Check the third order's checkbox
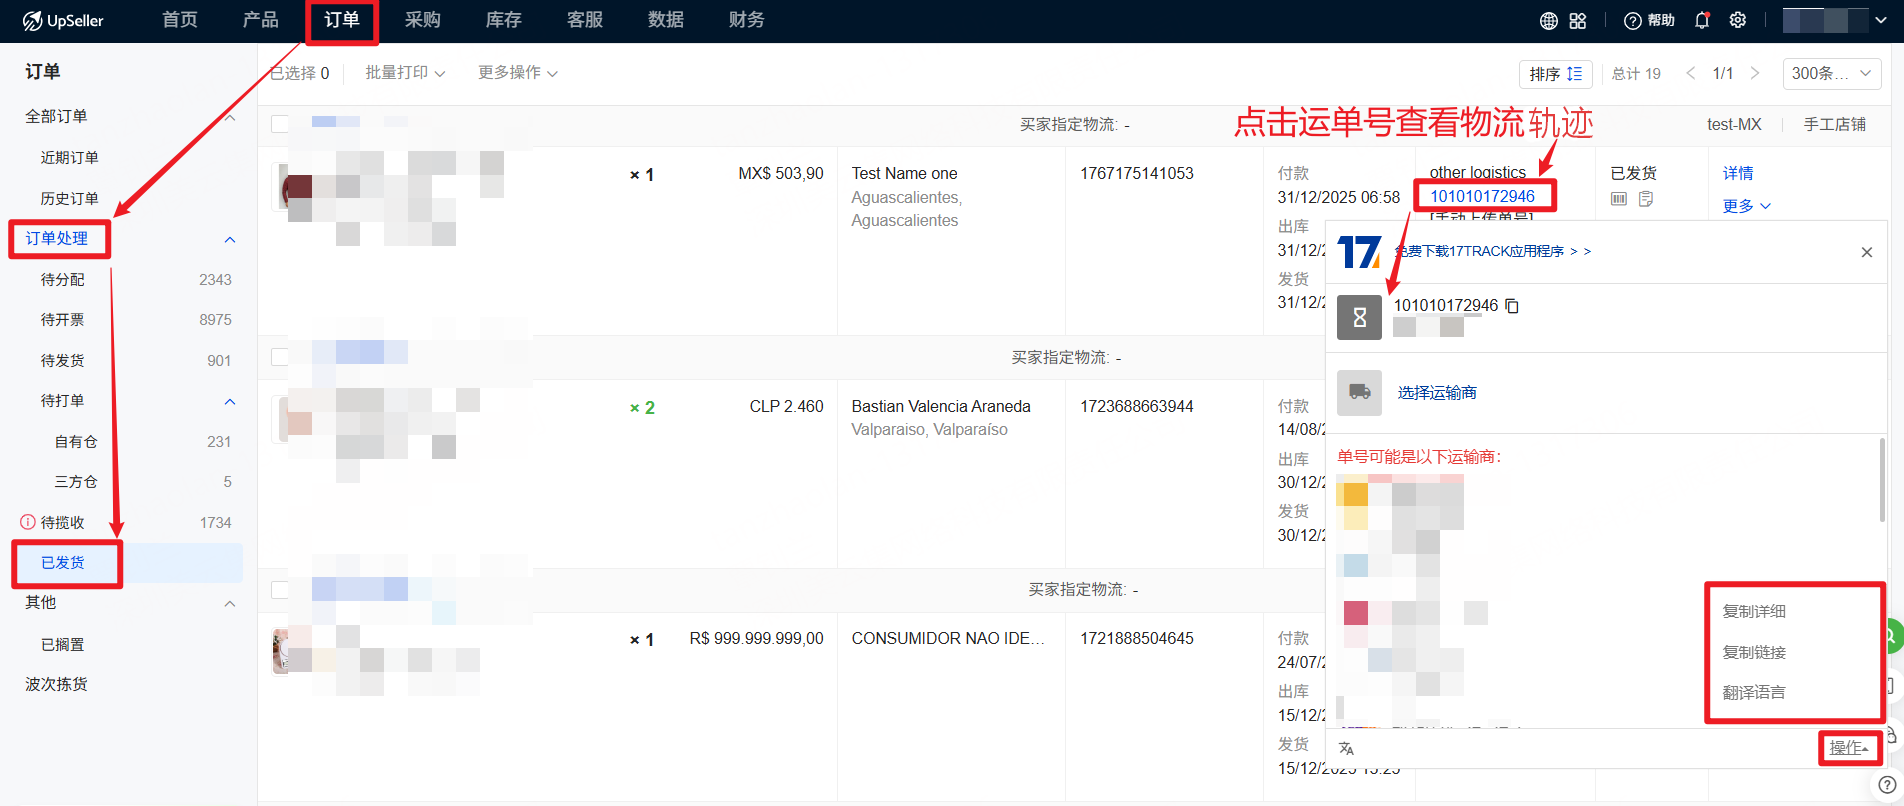Screen dimensions: 1904x806 tap(280, 590)
